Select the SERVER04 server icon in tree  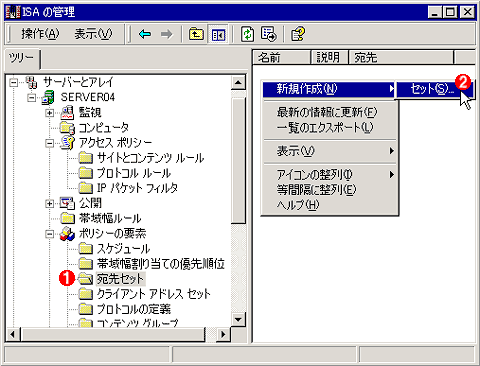coord(48,97)
